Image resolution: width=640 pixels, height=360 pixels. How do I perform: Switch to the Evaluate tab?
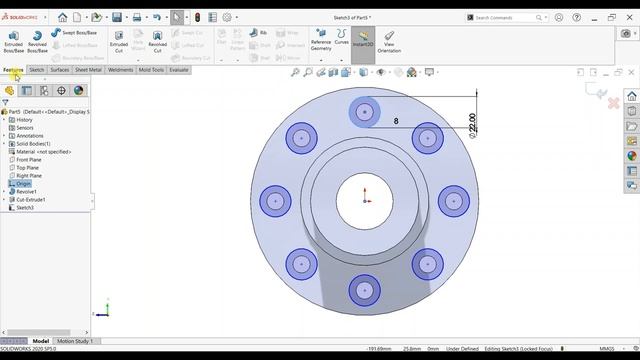coord(179,70)
